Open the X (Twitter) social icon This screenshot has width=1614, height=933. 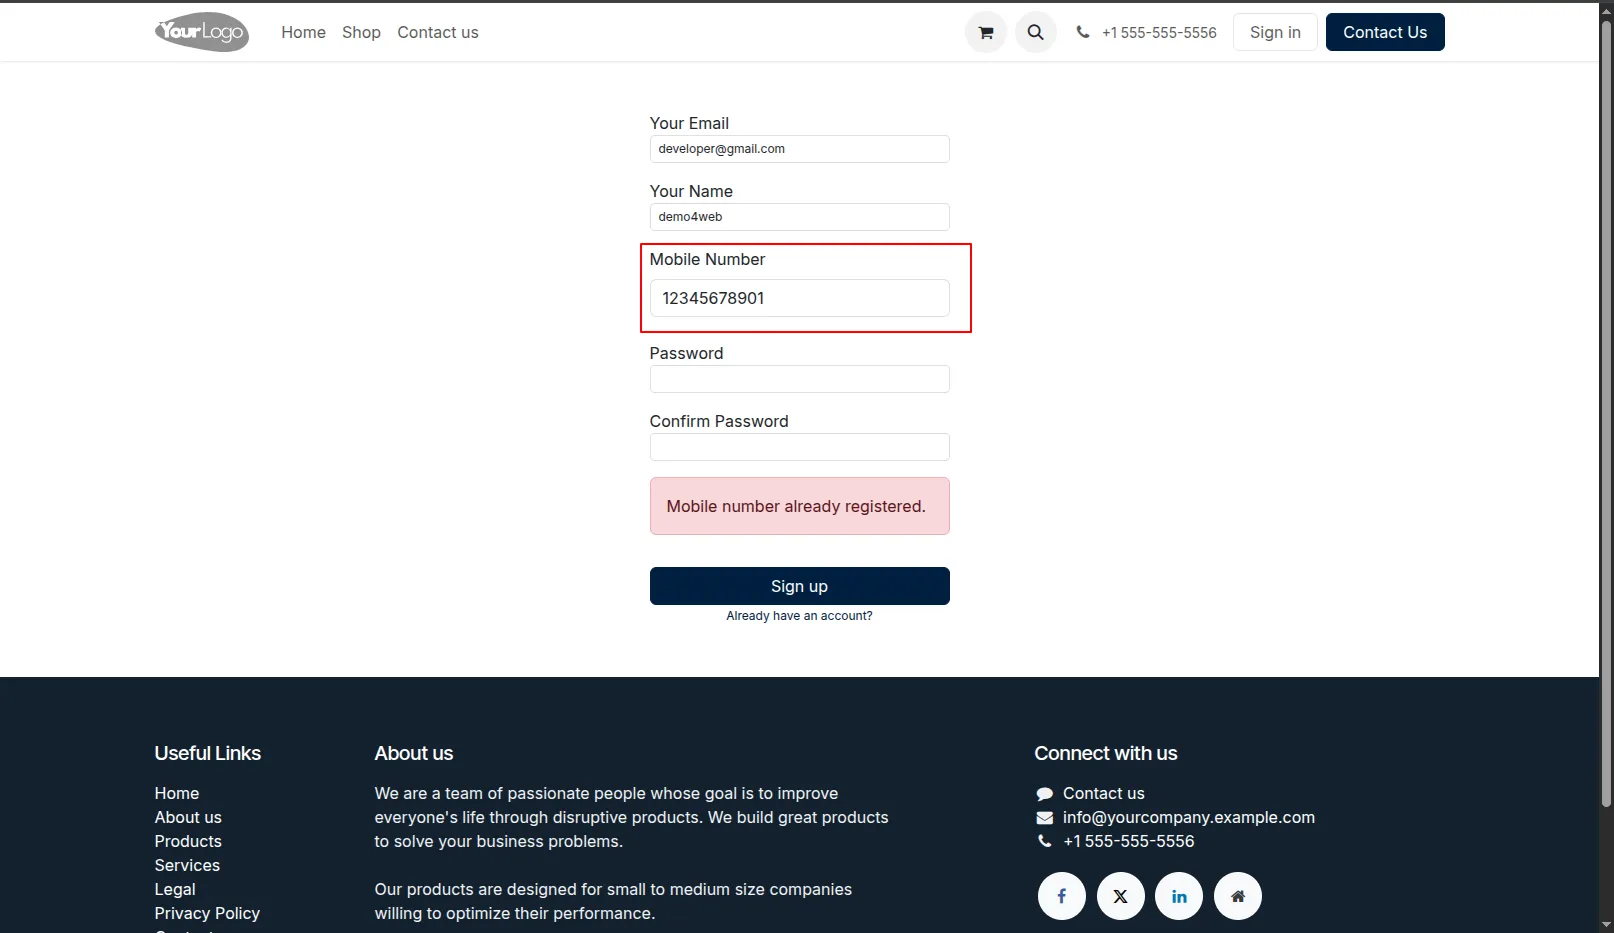(x=1120, y=896)
